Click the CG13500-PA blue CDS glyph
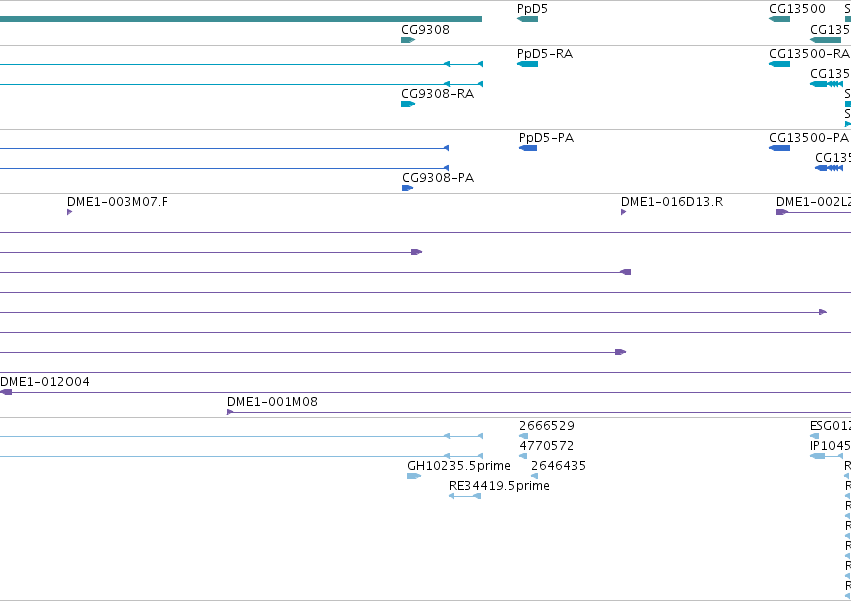851x601 pixels. tap(779, 148)
